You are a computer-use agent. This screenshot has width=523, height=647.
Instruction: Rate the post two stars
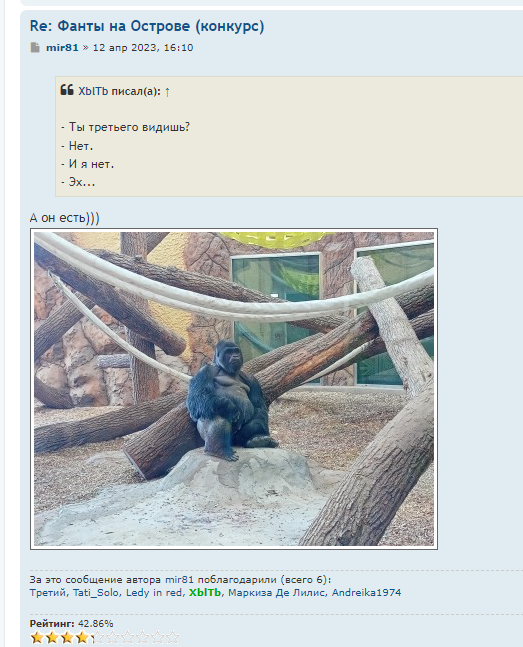pyautogui.click(x=52, y=637)
